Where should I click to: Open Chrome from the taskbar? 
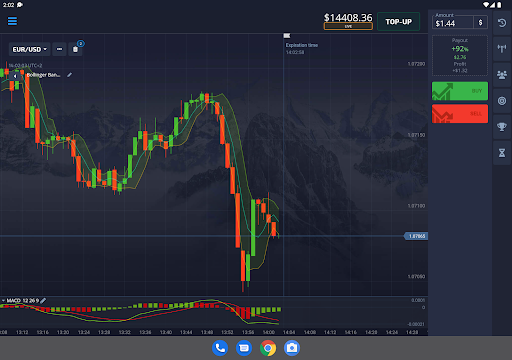pyautogui.click(x=268, y=348)
